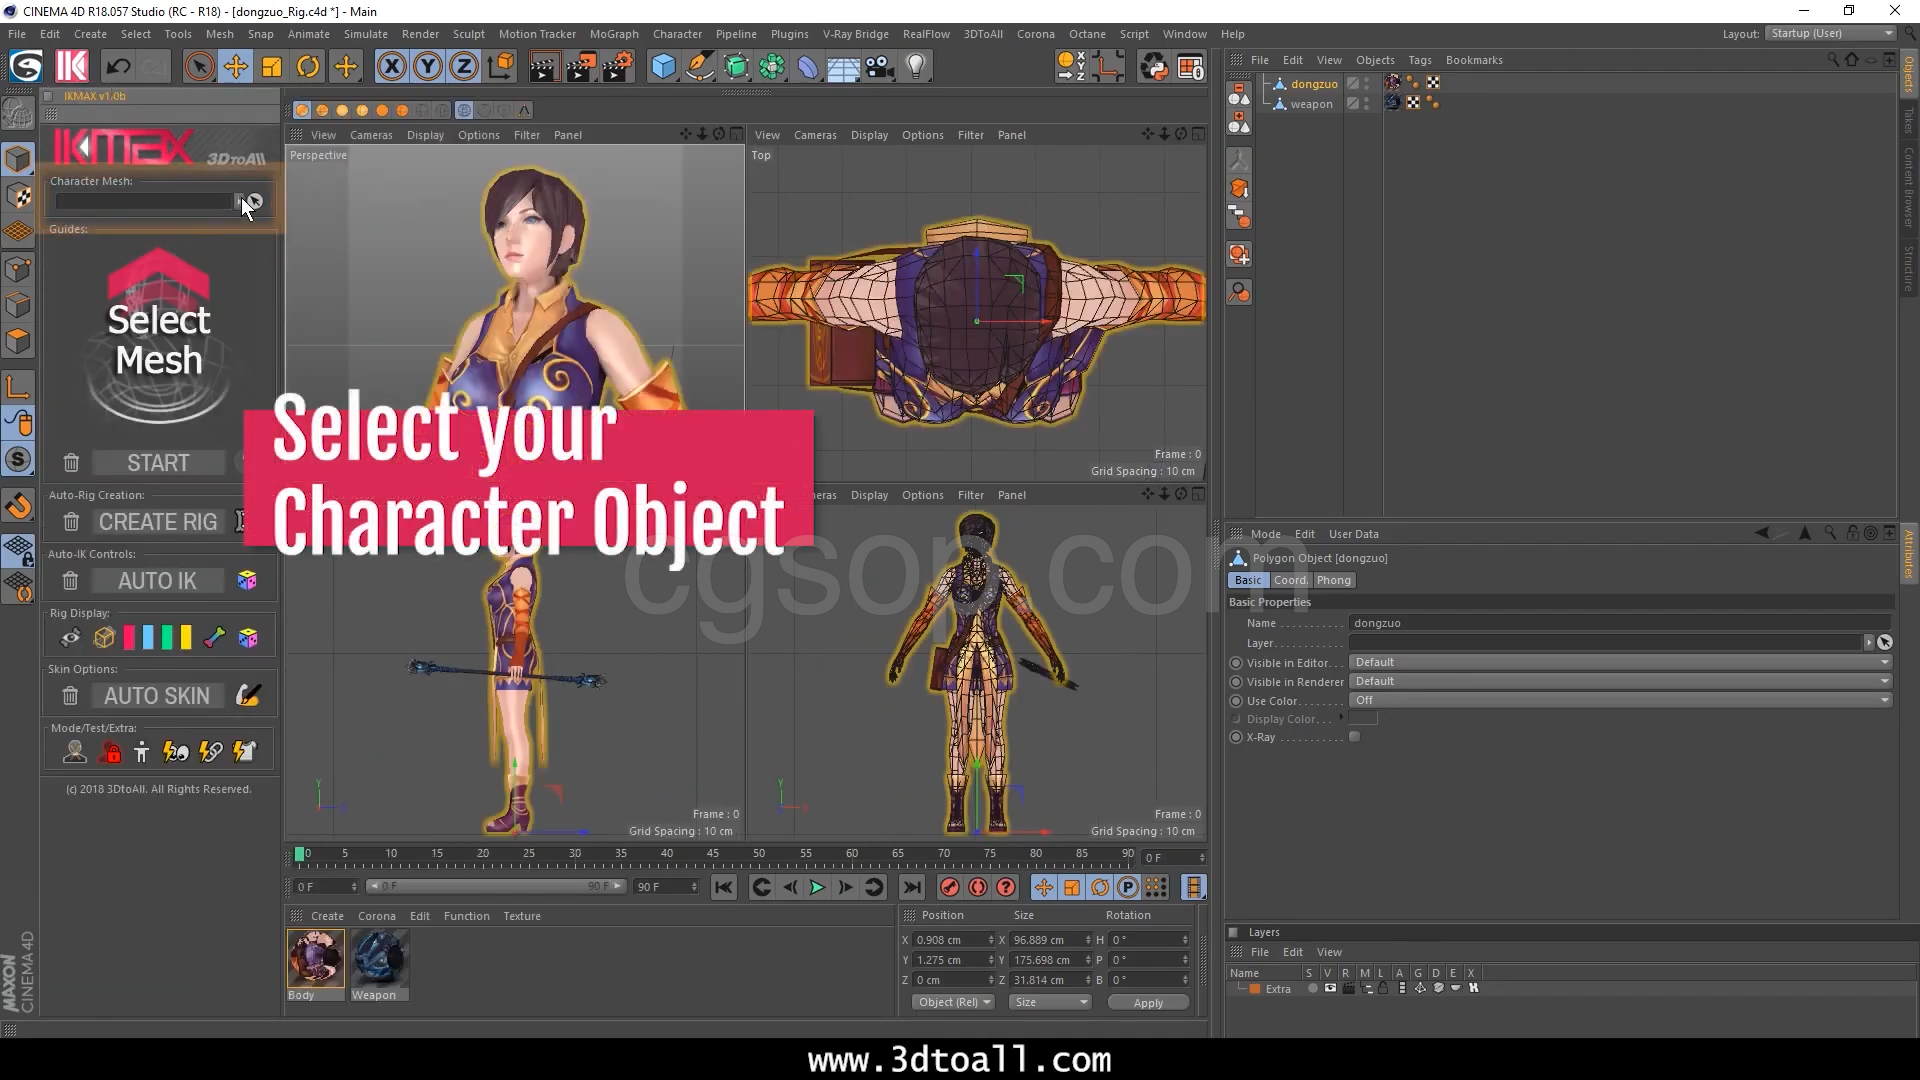
Task: Click the Apply button
Action: [1148, 1003]
